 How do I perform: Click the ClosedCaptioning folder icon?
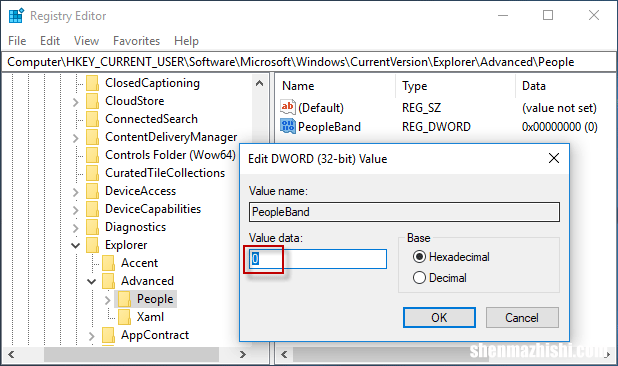click(93, 83)
